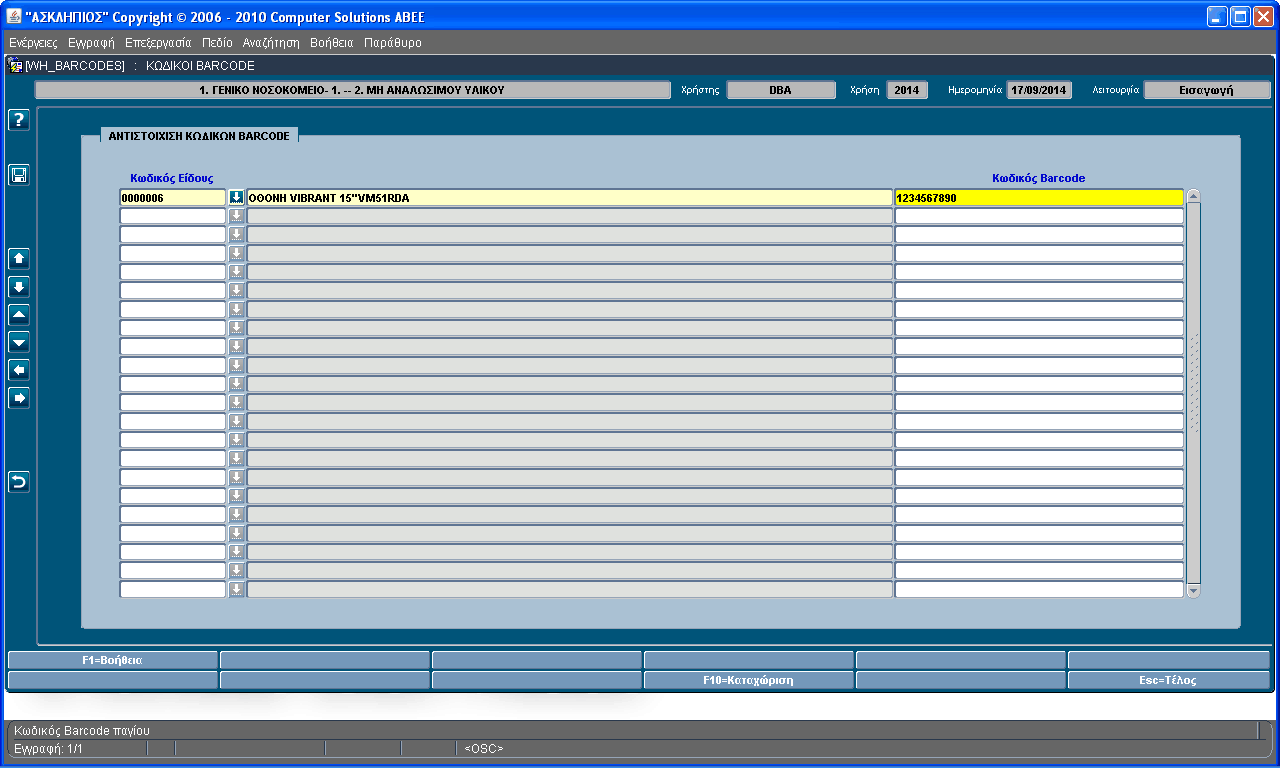The width and height of the screenshot is (1280, 768).
Task: Click Λειτουργία field showing Εισαγωγή
Action: tap(1207, 90)
